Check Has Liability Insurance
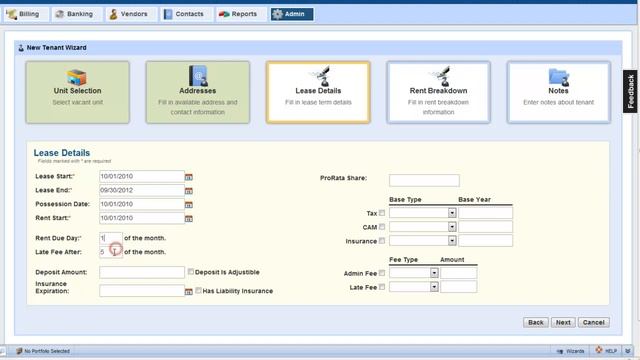The image size is (640, 360). (x=198, y=290)
